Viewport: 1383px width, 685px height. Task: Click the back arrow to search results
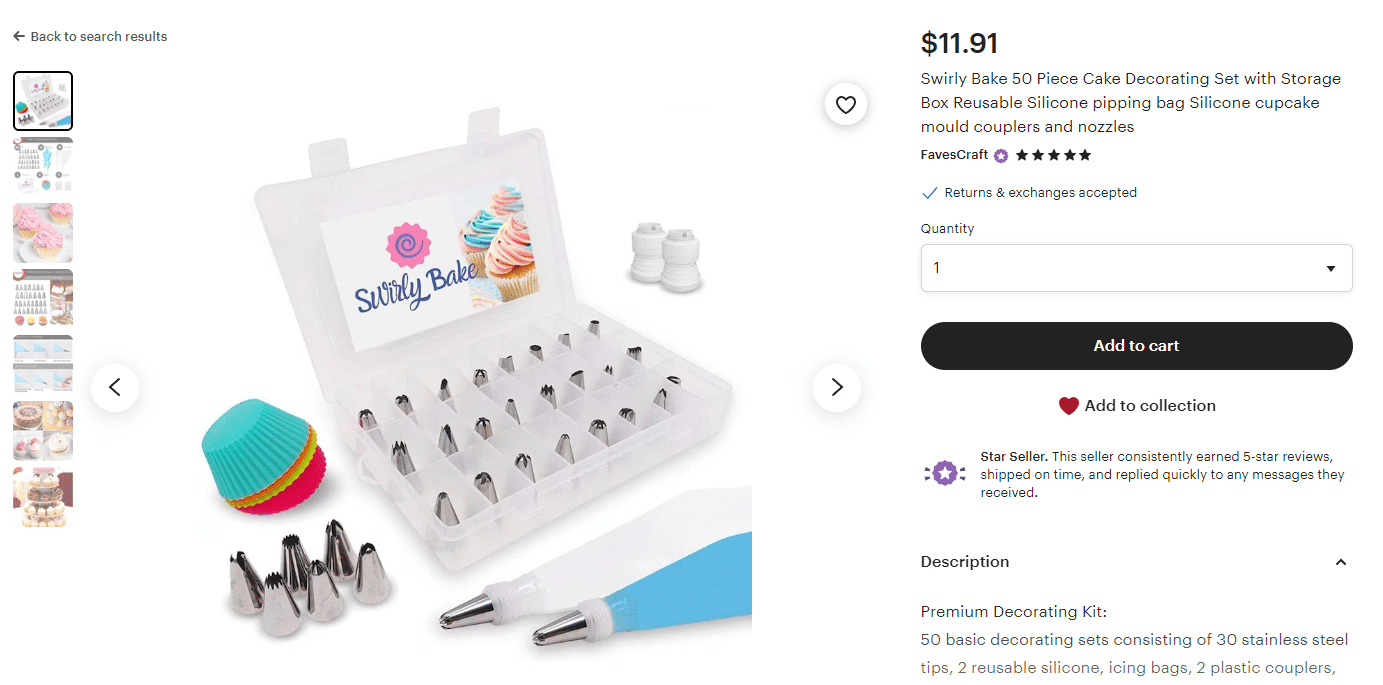click(19, 36)
